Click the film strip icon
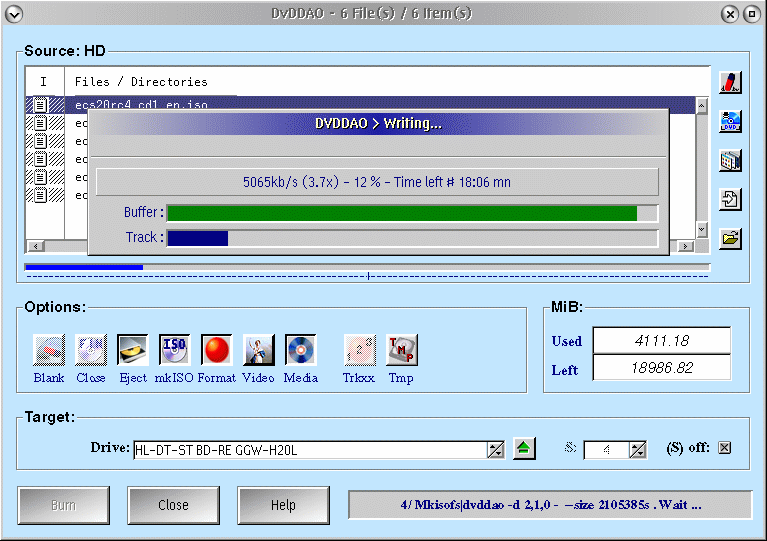 pyautogui.click(x=730, y=160)
